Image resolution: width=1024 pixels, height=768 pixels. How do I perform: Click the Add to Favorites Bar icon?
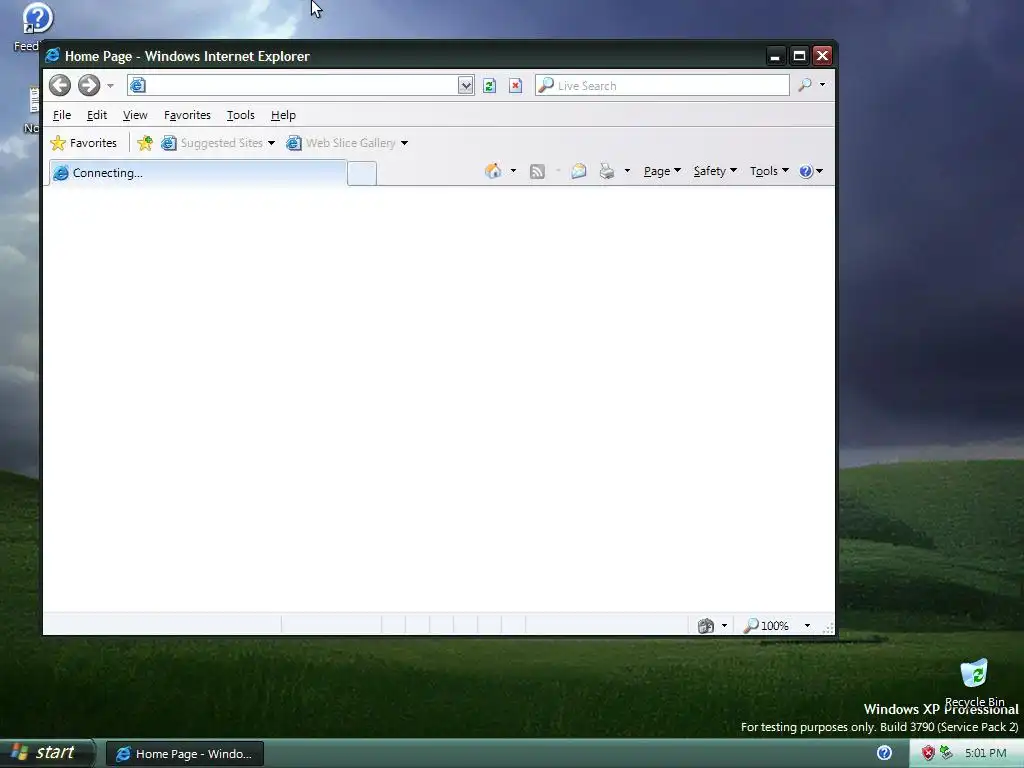(145, 143)
